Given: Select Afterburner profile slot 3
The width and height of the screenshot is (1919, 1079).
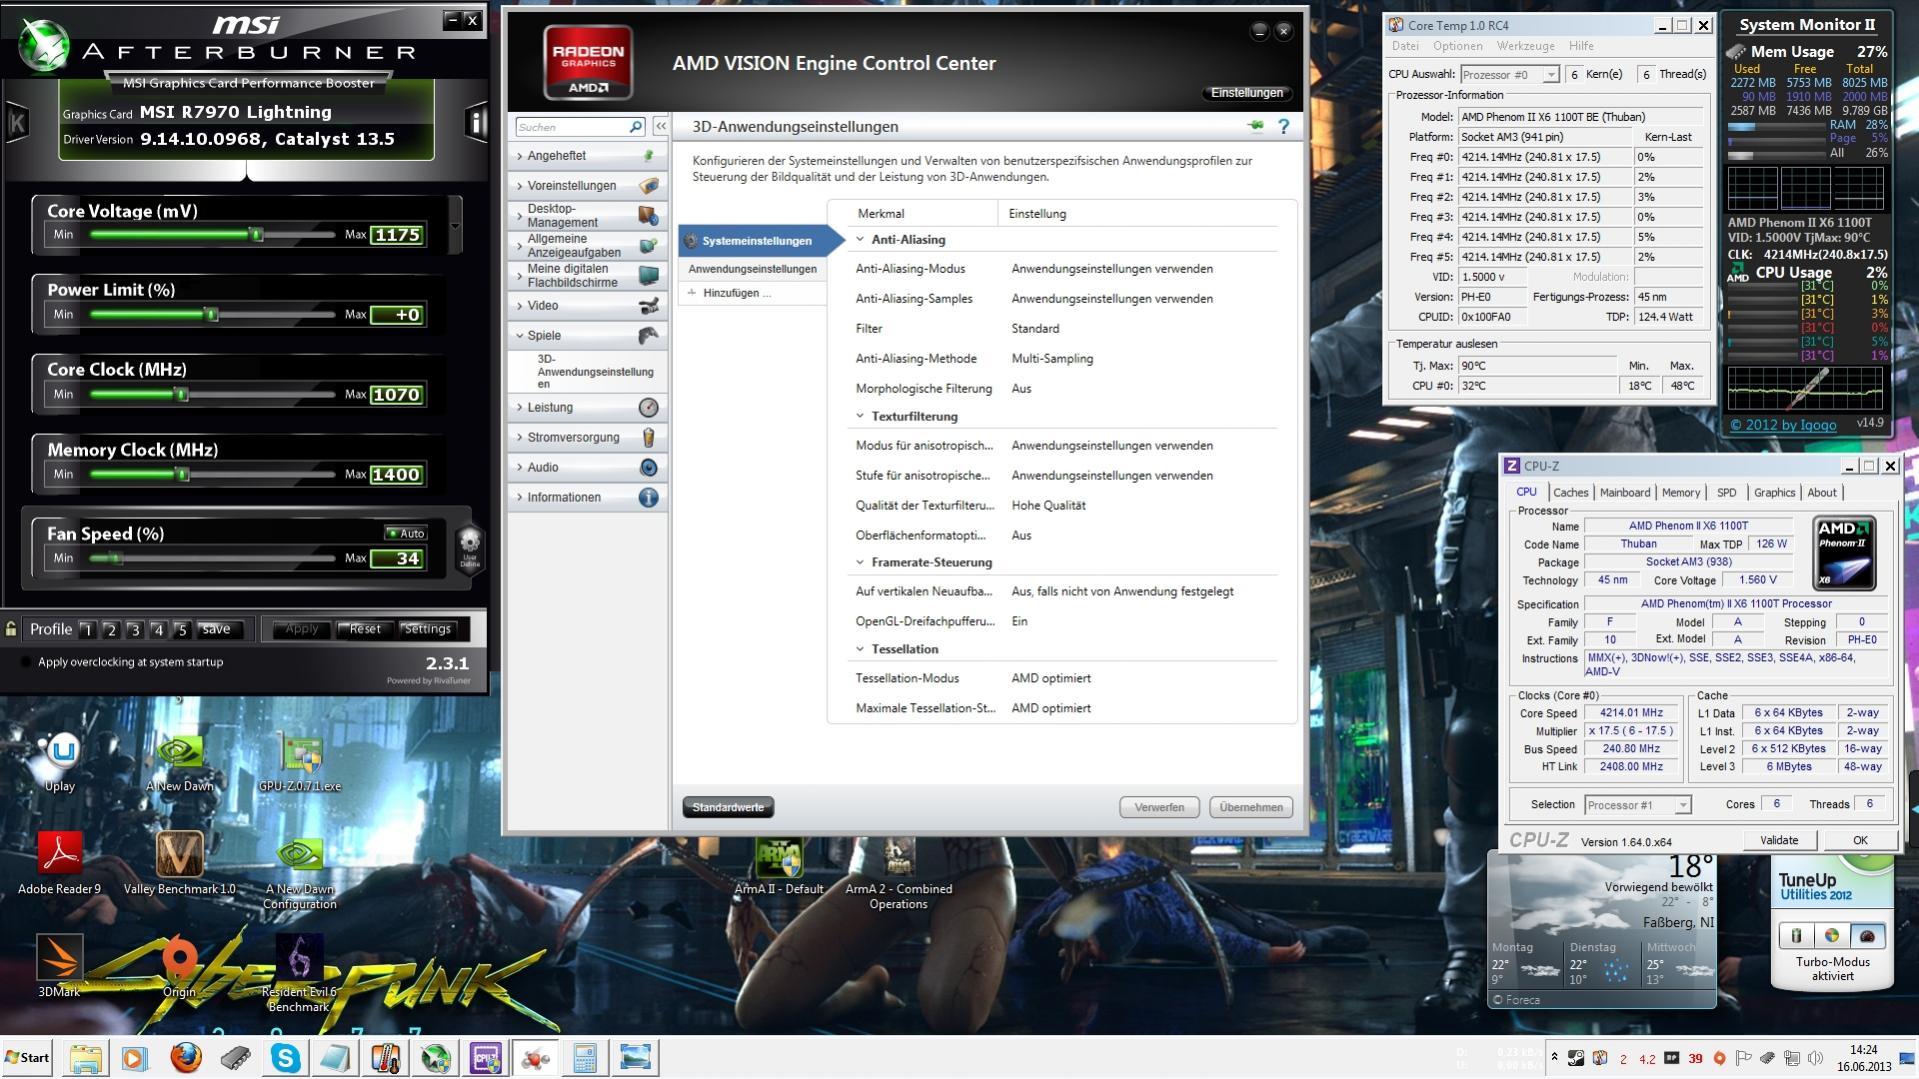Looking at the screenshot, I should tap(134, 630).
